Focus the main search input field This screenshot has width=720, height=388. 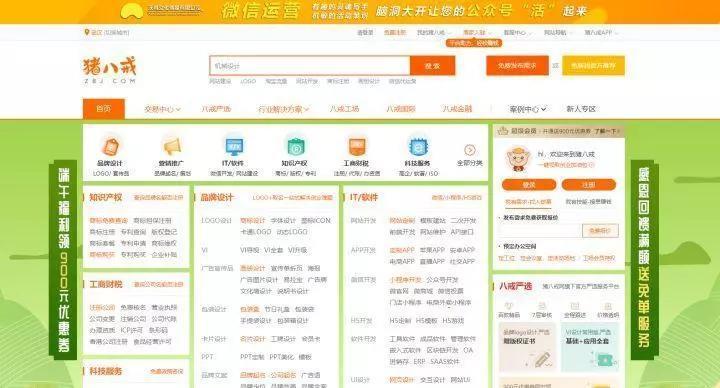[x=310, y=66]
